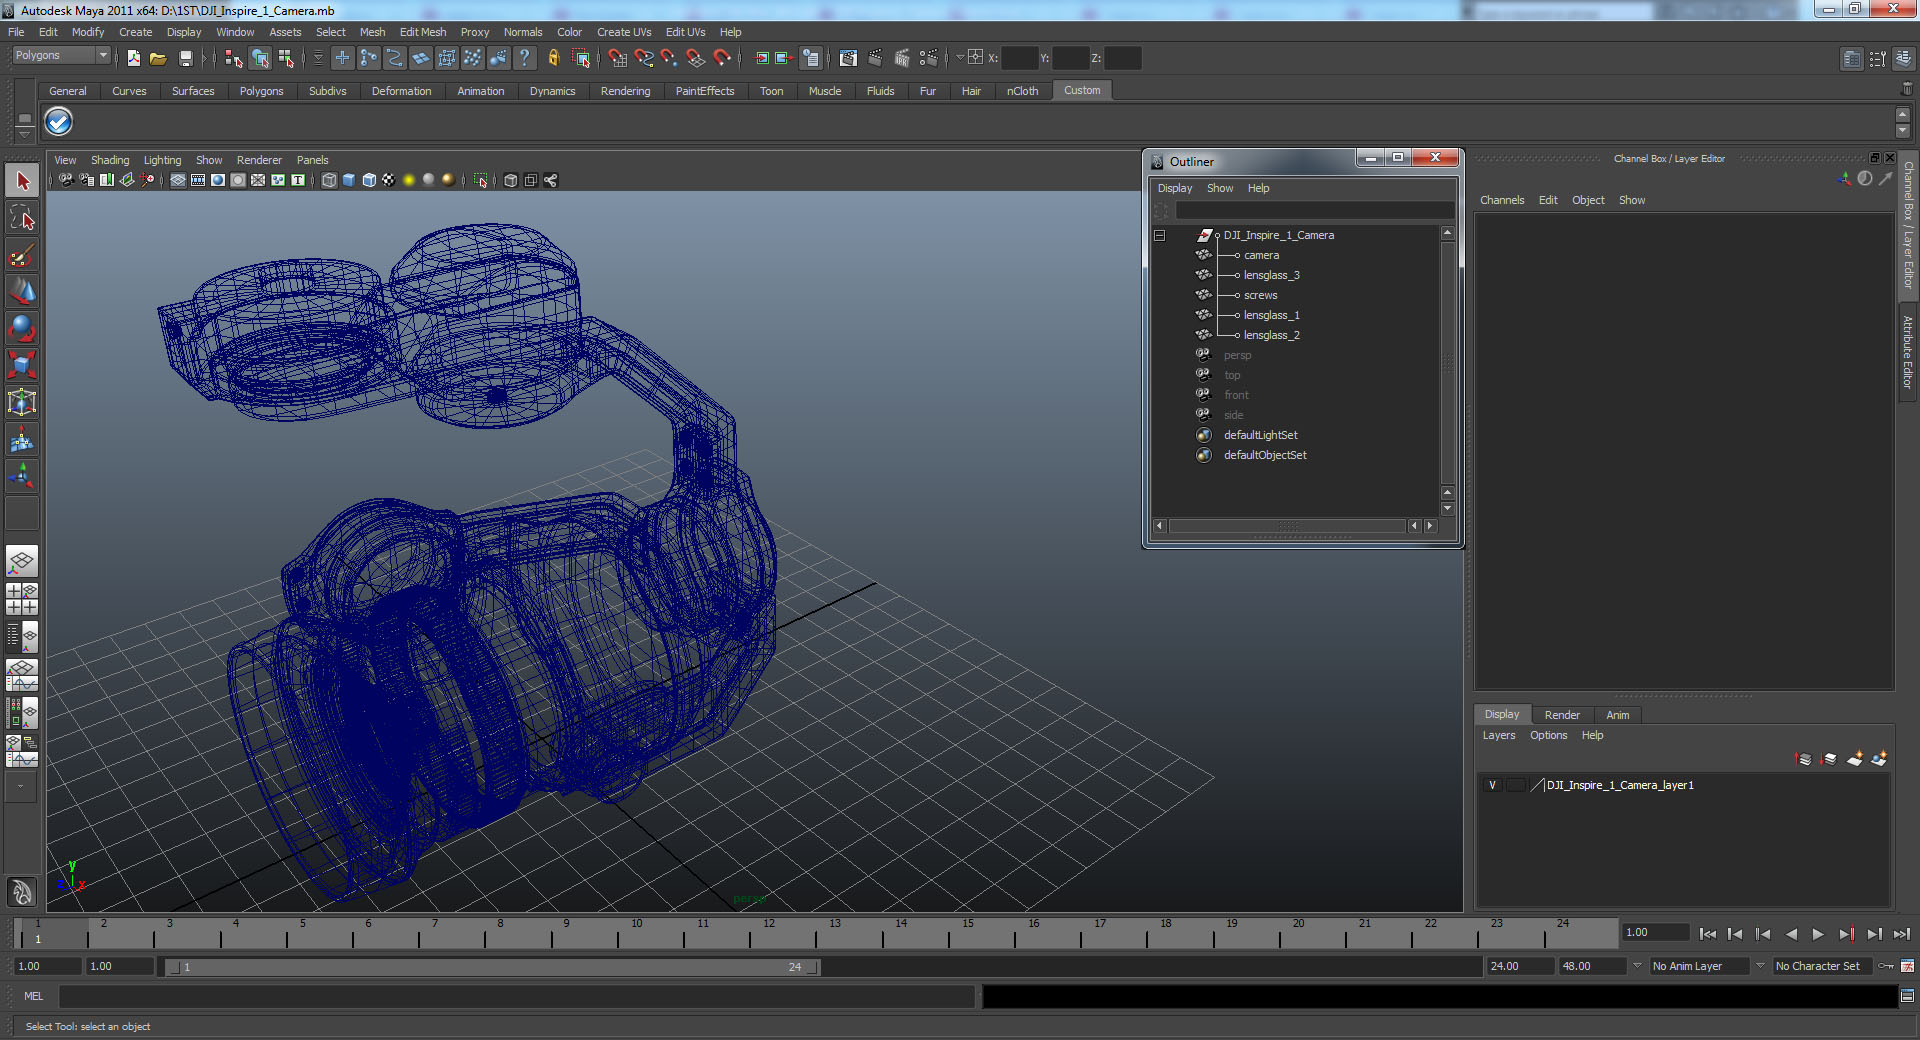Toggle Snap to grids magnet
The image size is (1920, 1040).
(617, 58)
